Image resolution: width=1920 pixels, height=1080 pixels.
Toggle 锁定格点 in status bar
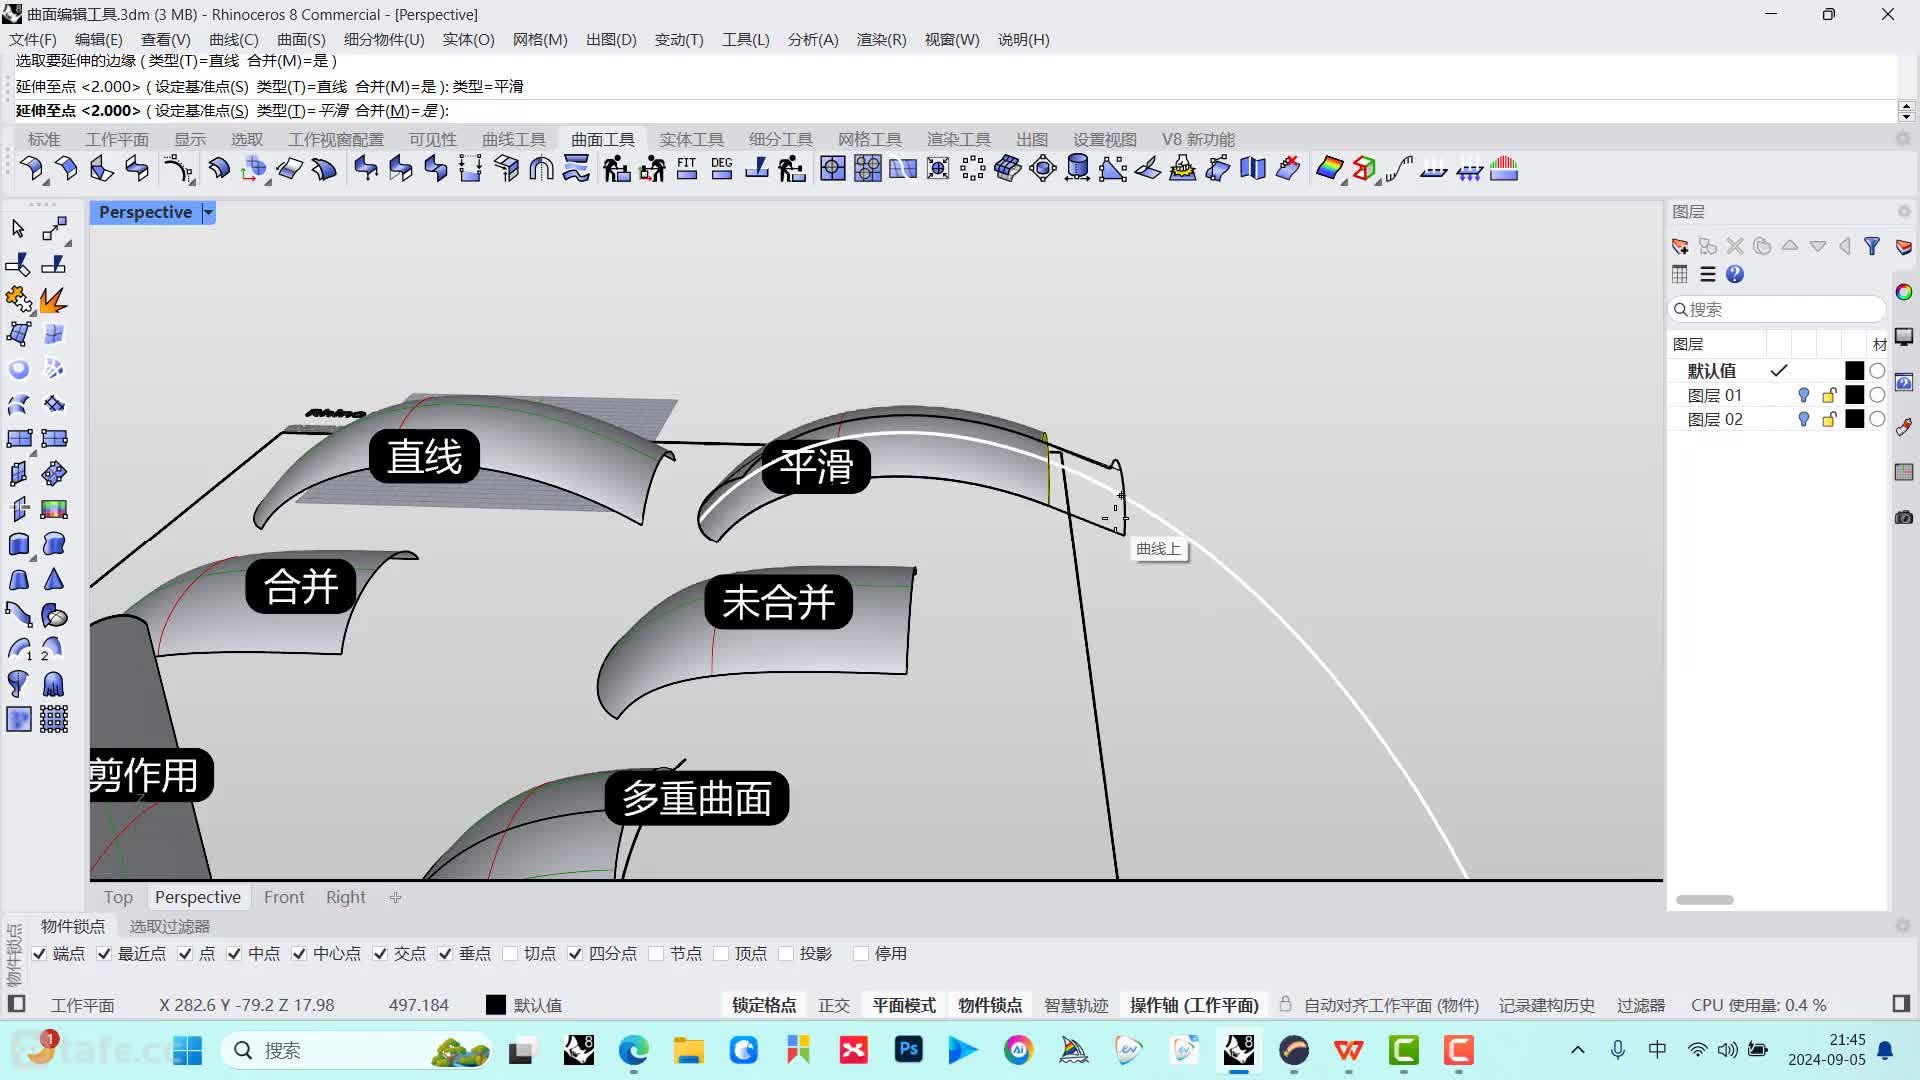coord(764,1005)
